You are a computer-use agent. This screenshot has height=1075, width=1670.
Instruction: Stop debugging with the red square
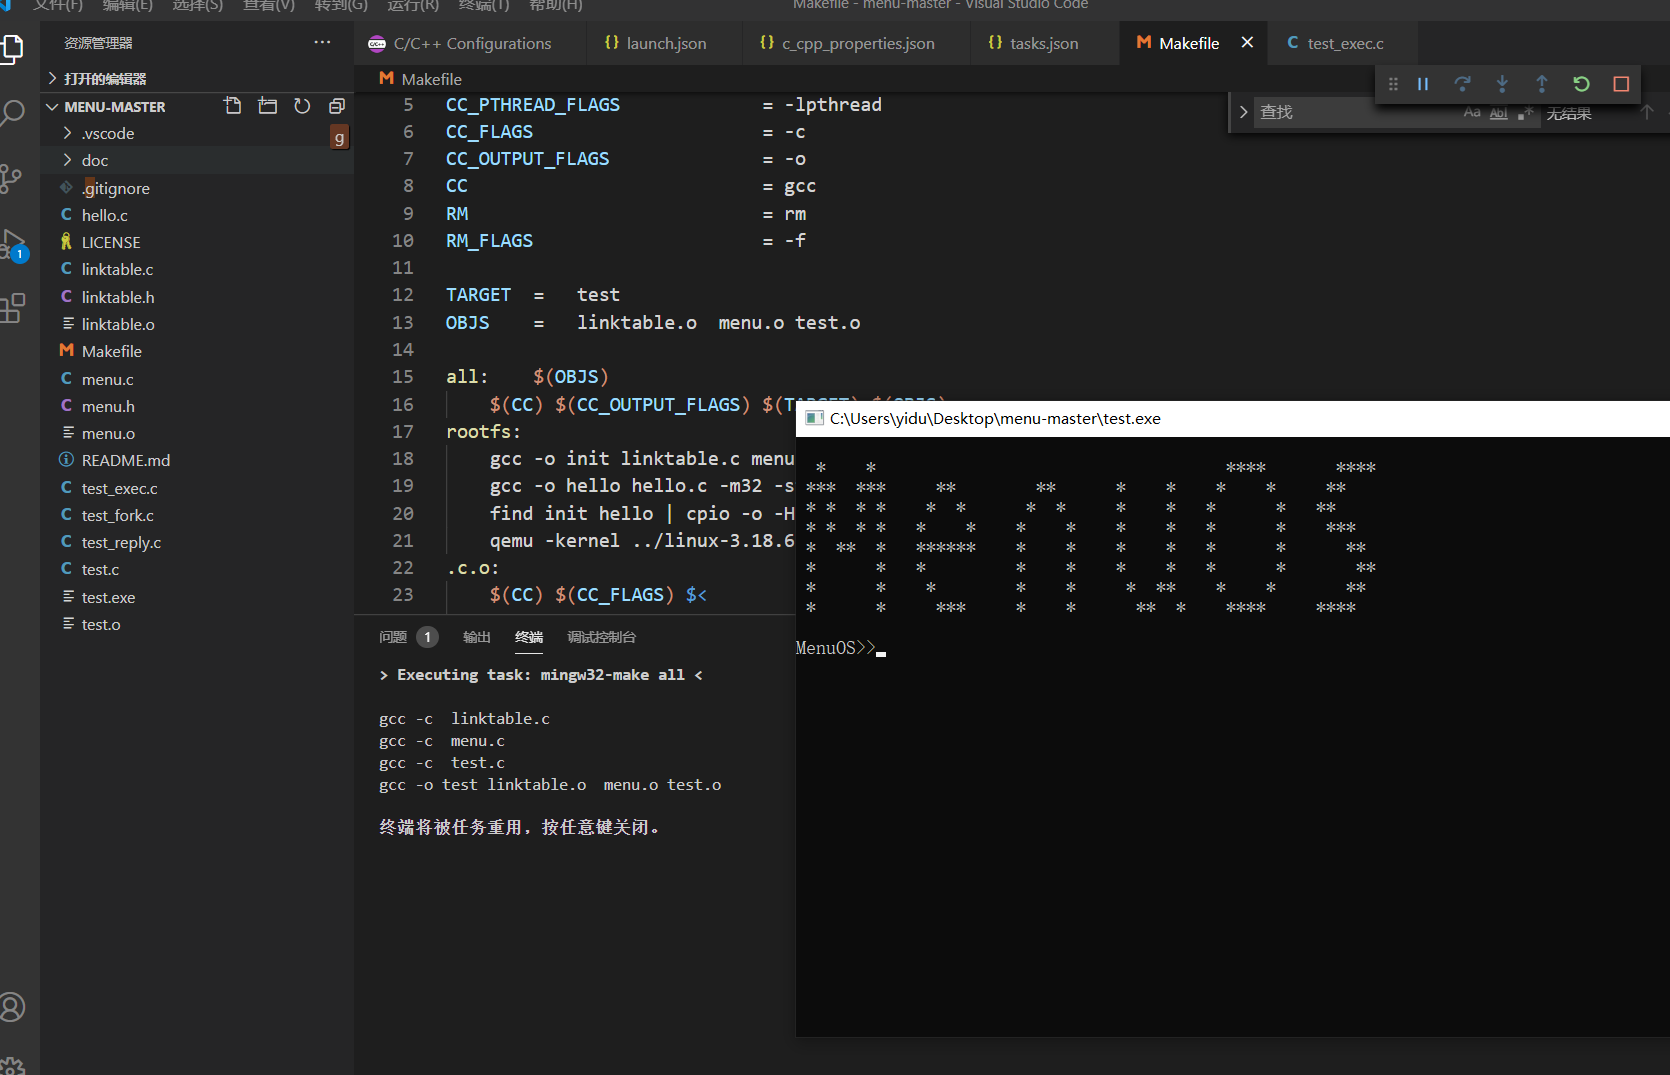click(x=1621, y=84)
